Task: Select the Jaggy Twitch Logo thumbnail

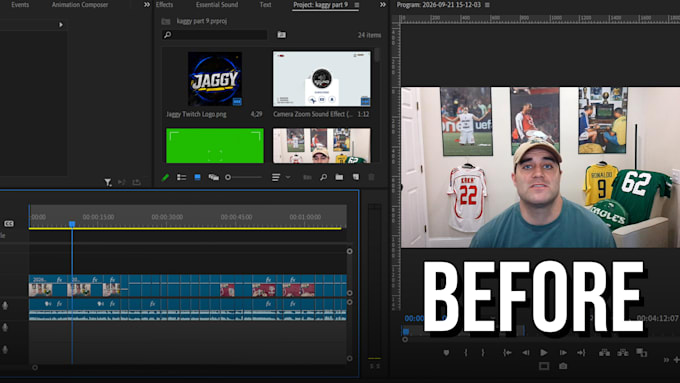Action: 215,79
